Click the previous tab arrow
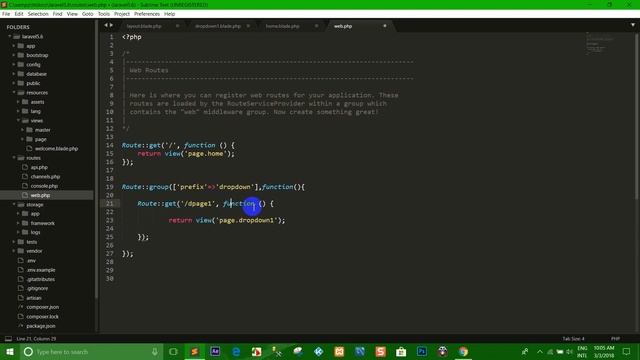The height and width of the screenshot is (360, 640). click(106, 25)
